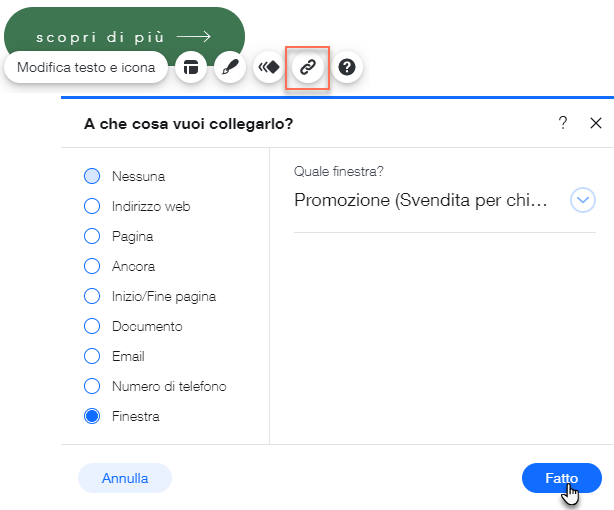The width and height of the screenshot is (614, 510).
Task: Select the Finestra radio option
Action: [x=92, y=416]
